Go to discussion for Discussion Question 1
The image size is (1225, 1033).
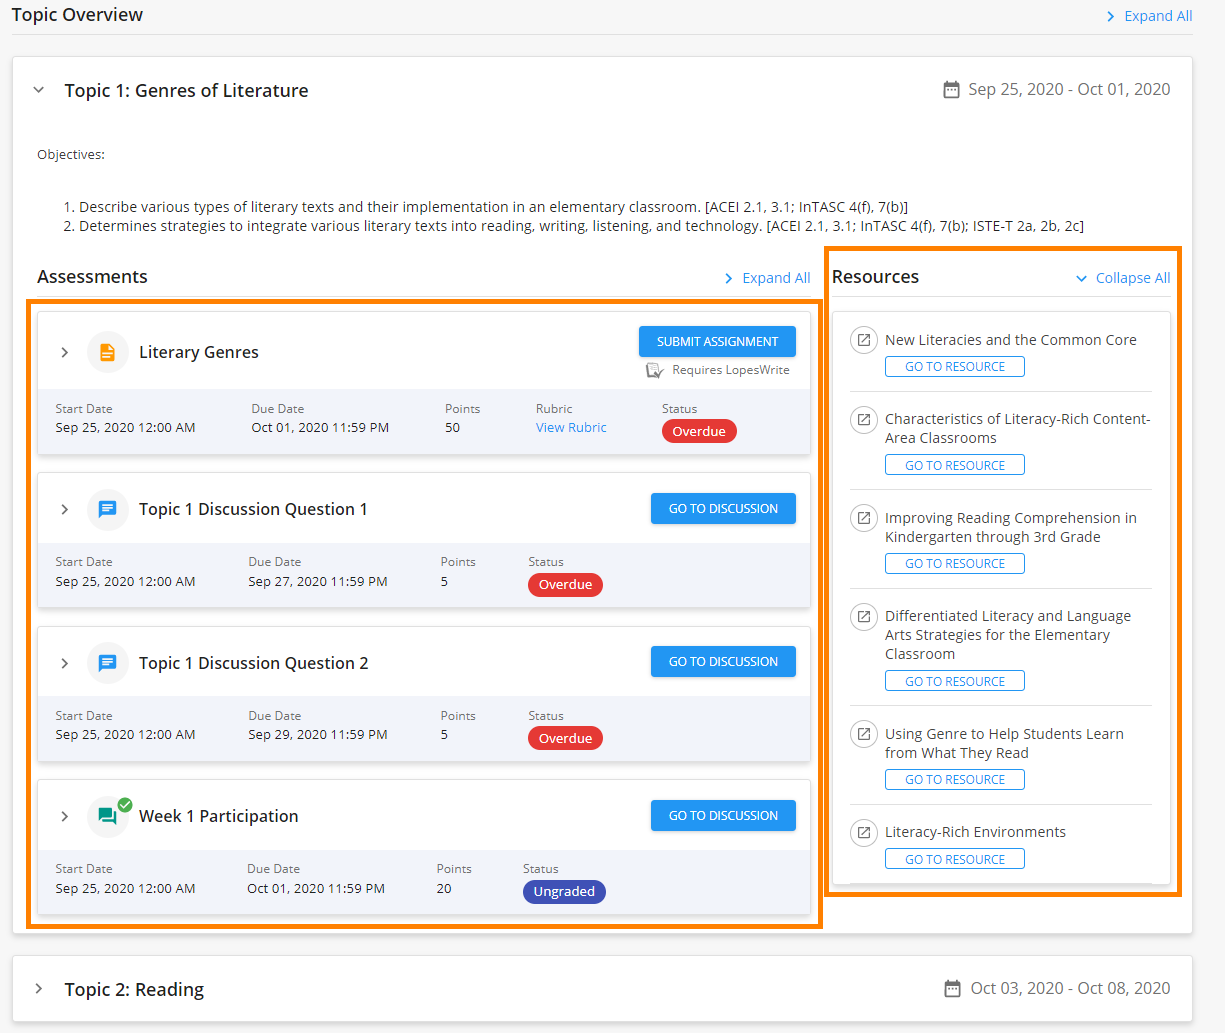[723, 508]
